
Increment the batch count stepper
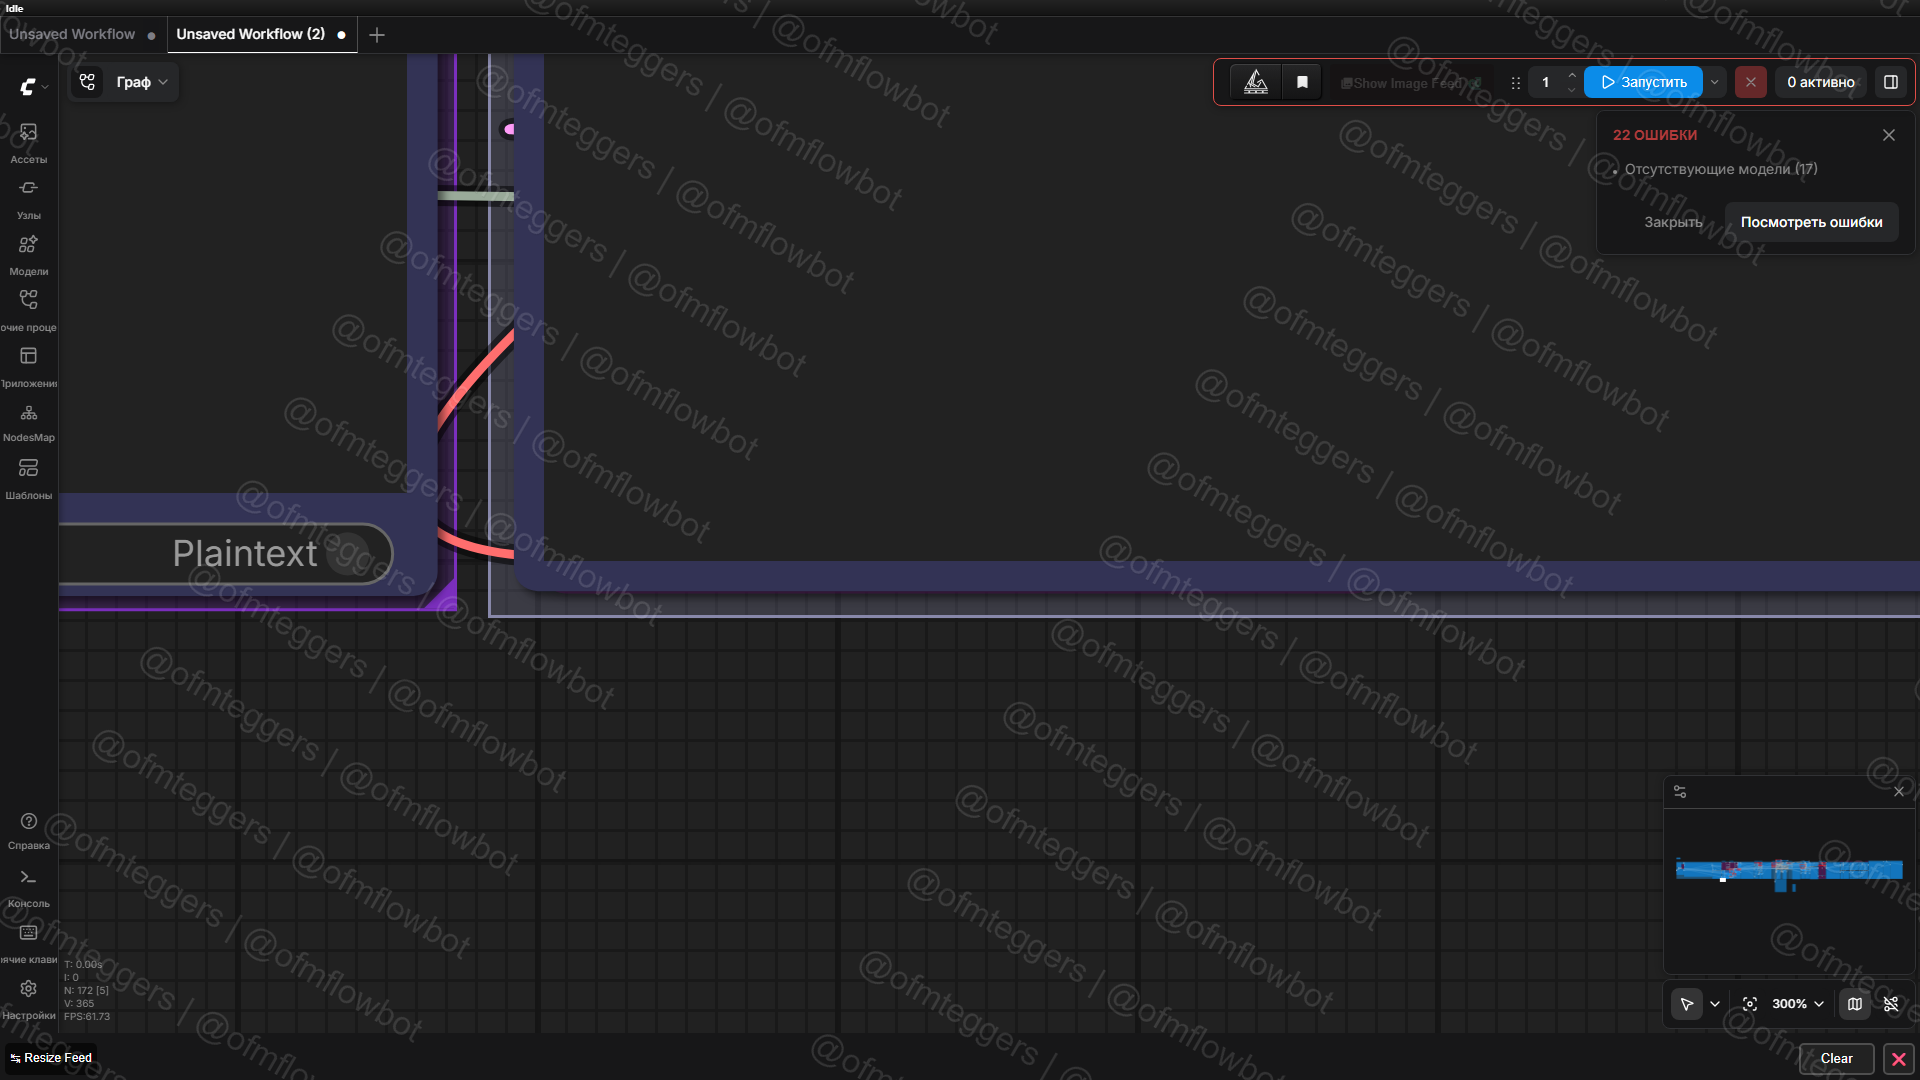1572,75
